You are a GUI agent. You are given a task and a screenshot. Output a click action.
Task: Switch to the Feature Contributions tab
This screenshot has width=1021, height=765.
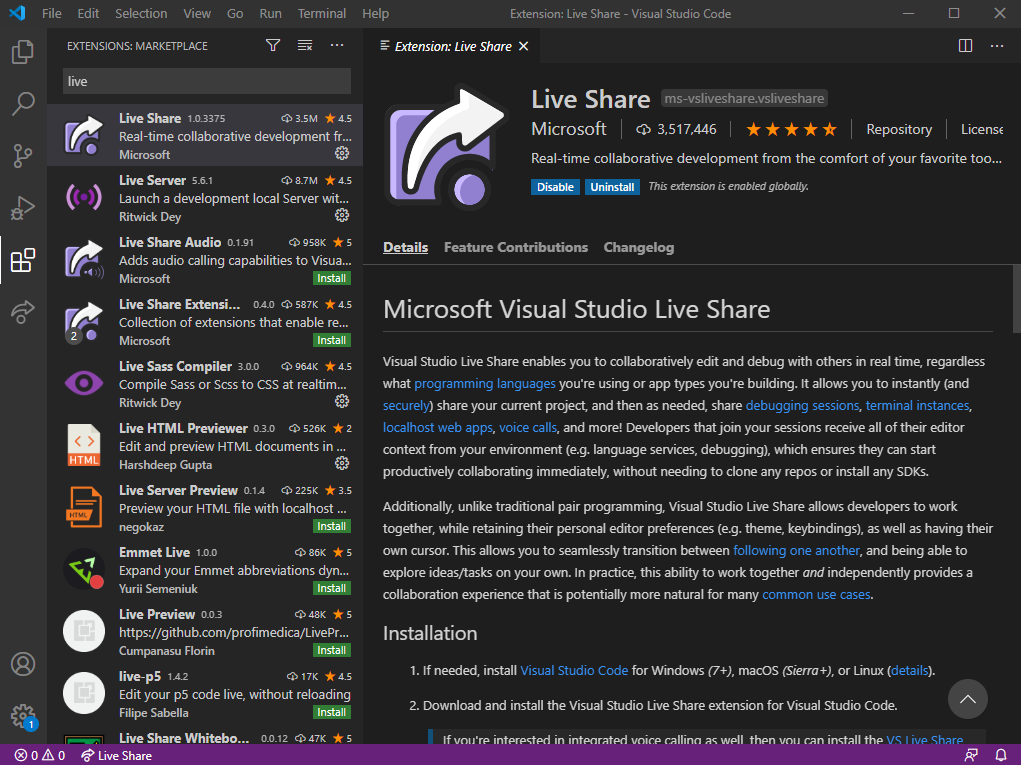point(516,247)
